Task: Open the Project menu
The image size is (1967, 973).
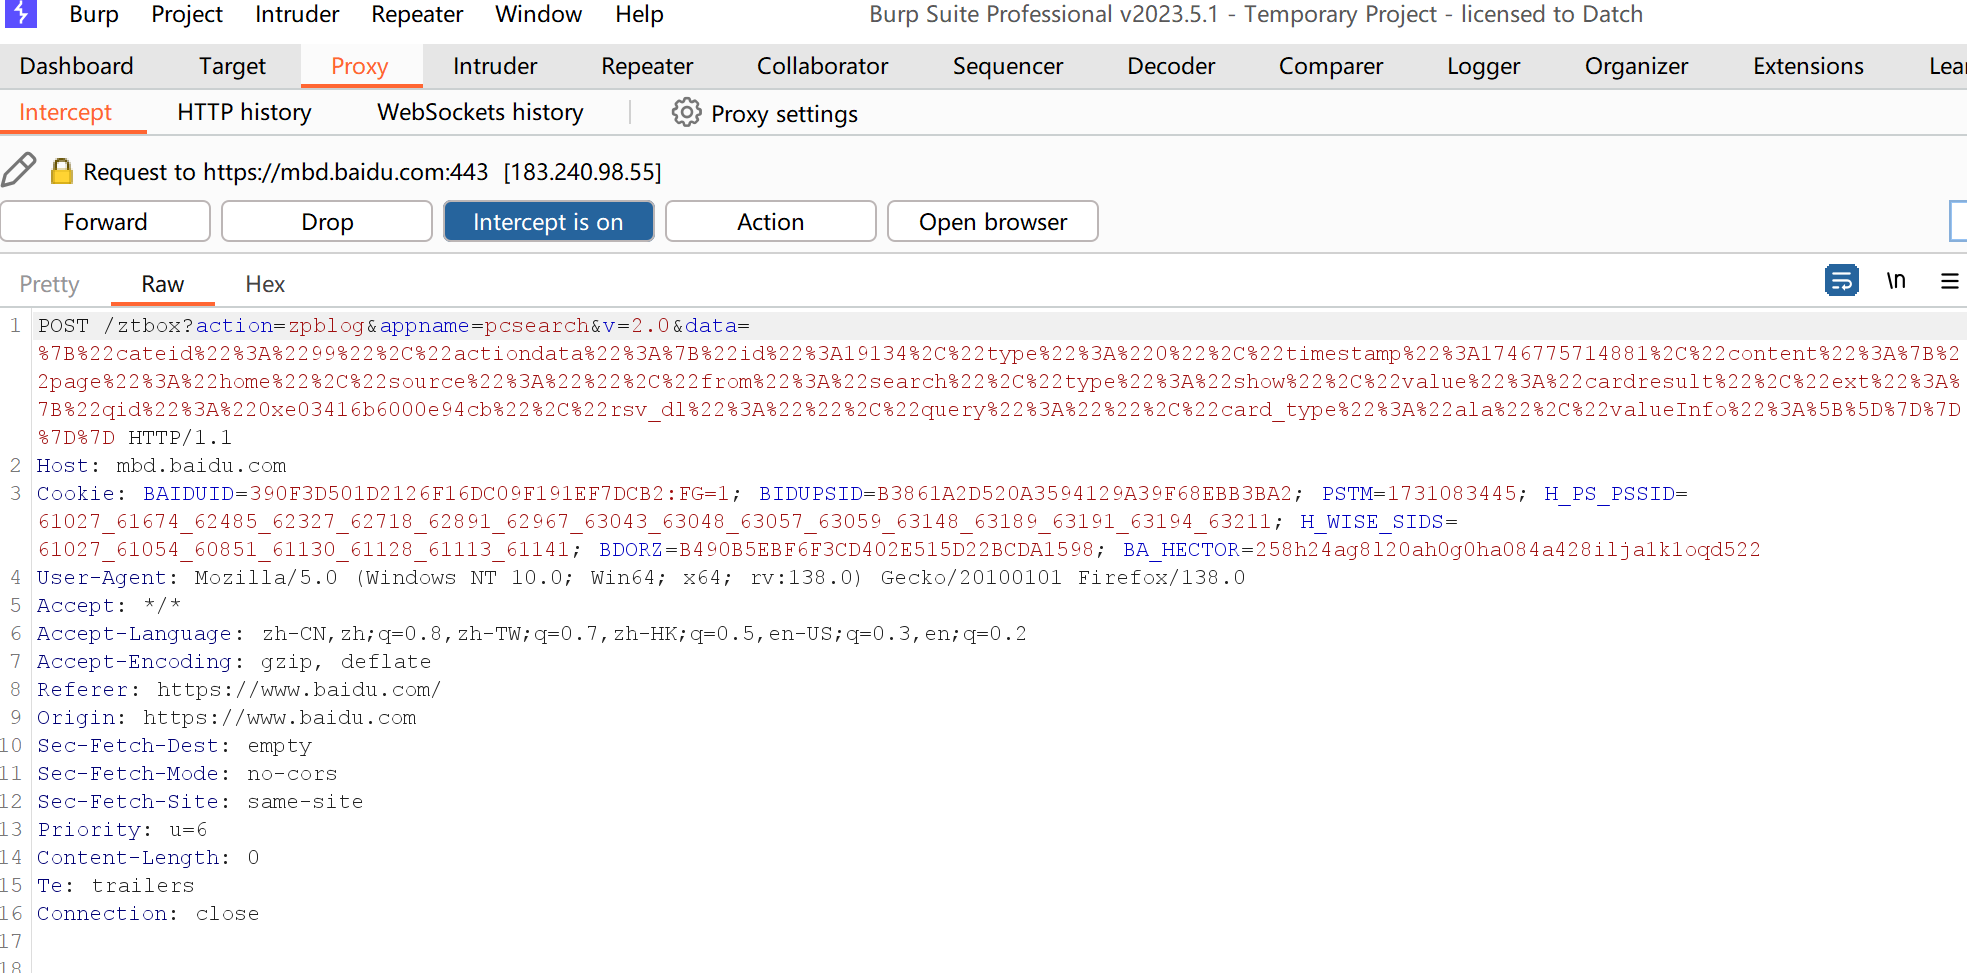Action: coord(187,14)
